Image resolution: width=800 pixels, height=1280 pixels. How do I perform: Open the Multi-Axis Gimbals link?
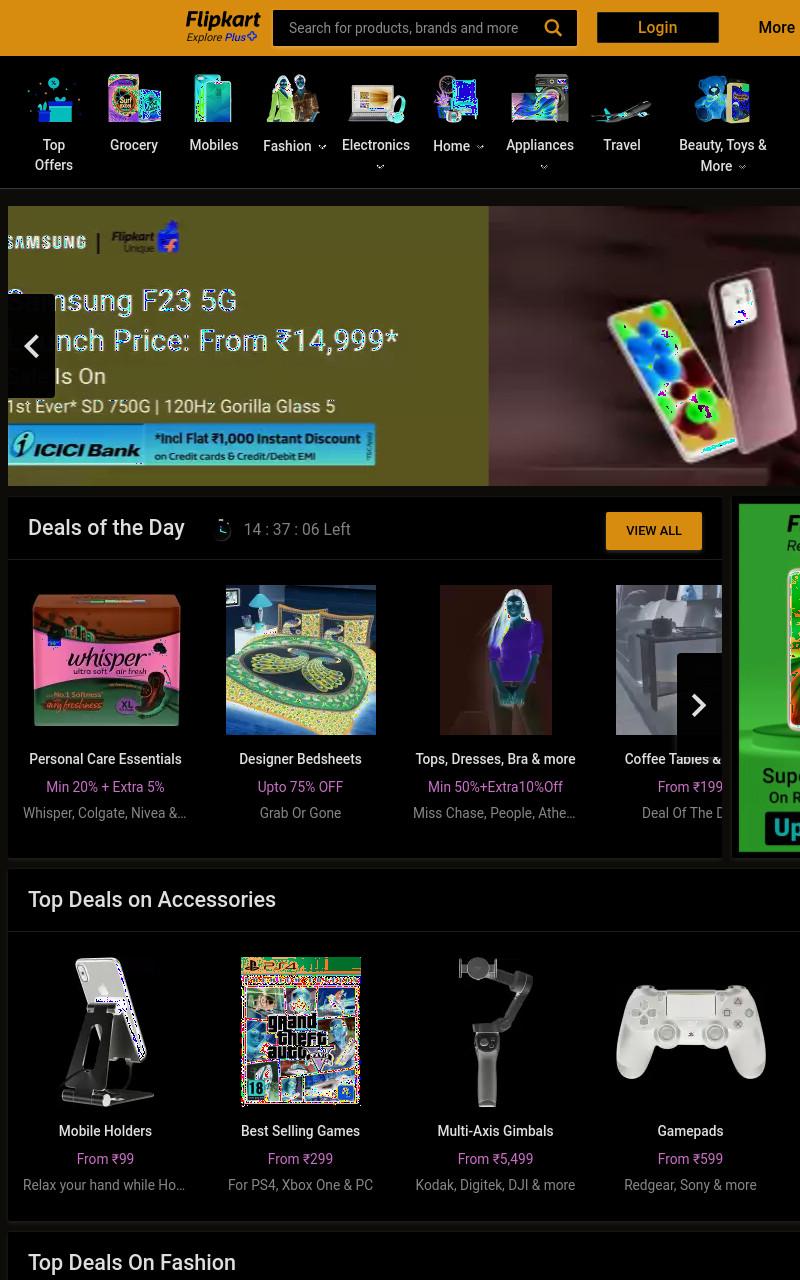495,1131
